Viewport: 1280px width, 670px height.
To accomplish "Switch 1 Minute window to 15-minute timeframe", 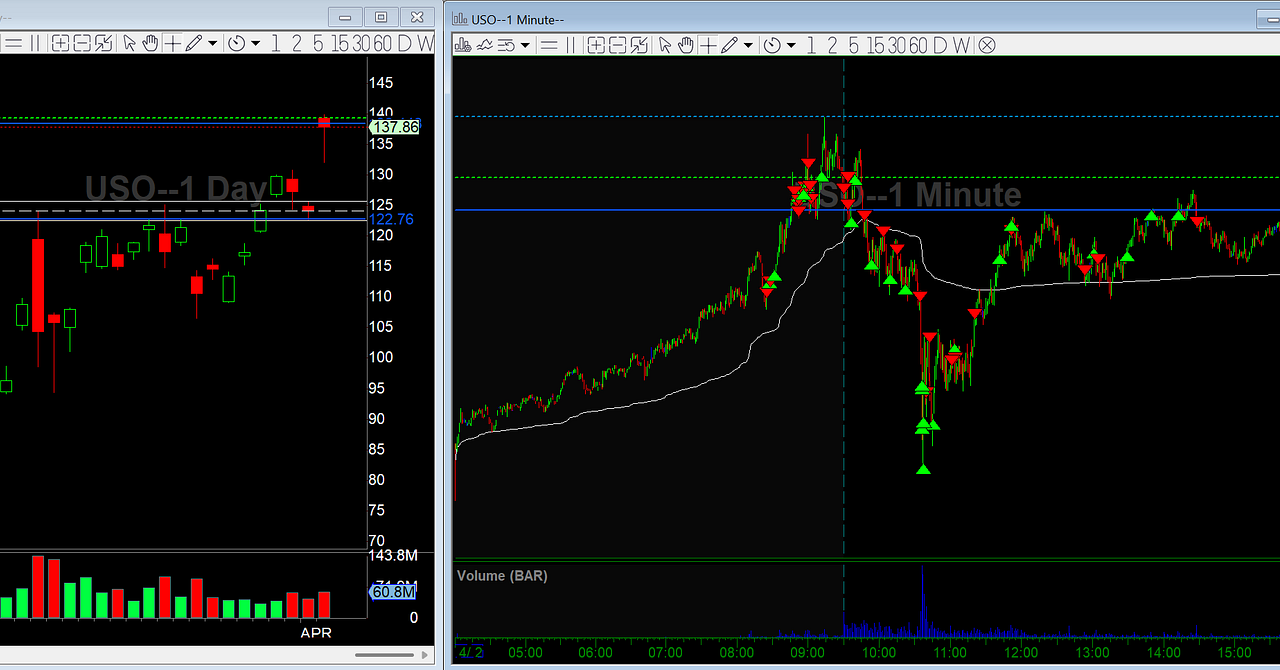I will (x=875, y=45).
